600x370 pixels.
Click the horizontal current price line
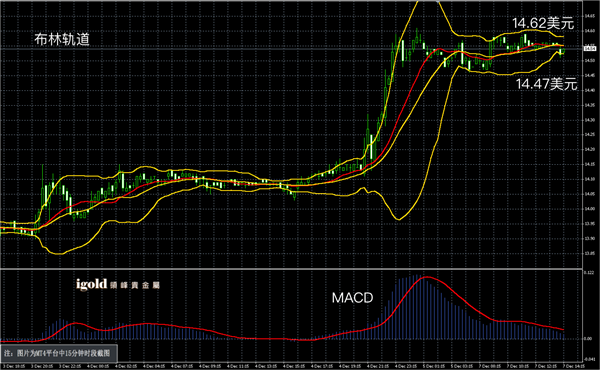pyautogui.click(x=292, y=49)
